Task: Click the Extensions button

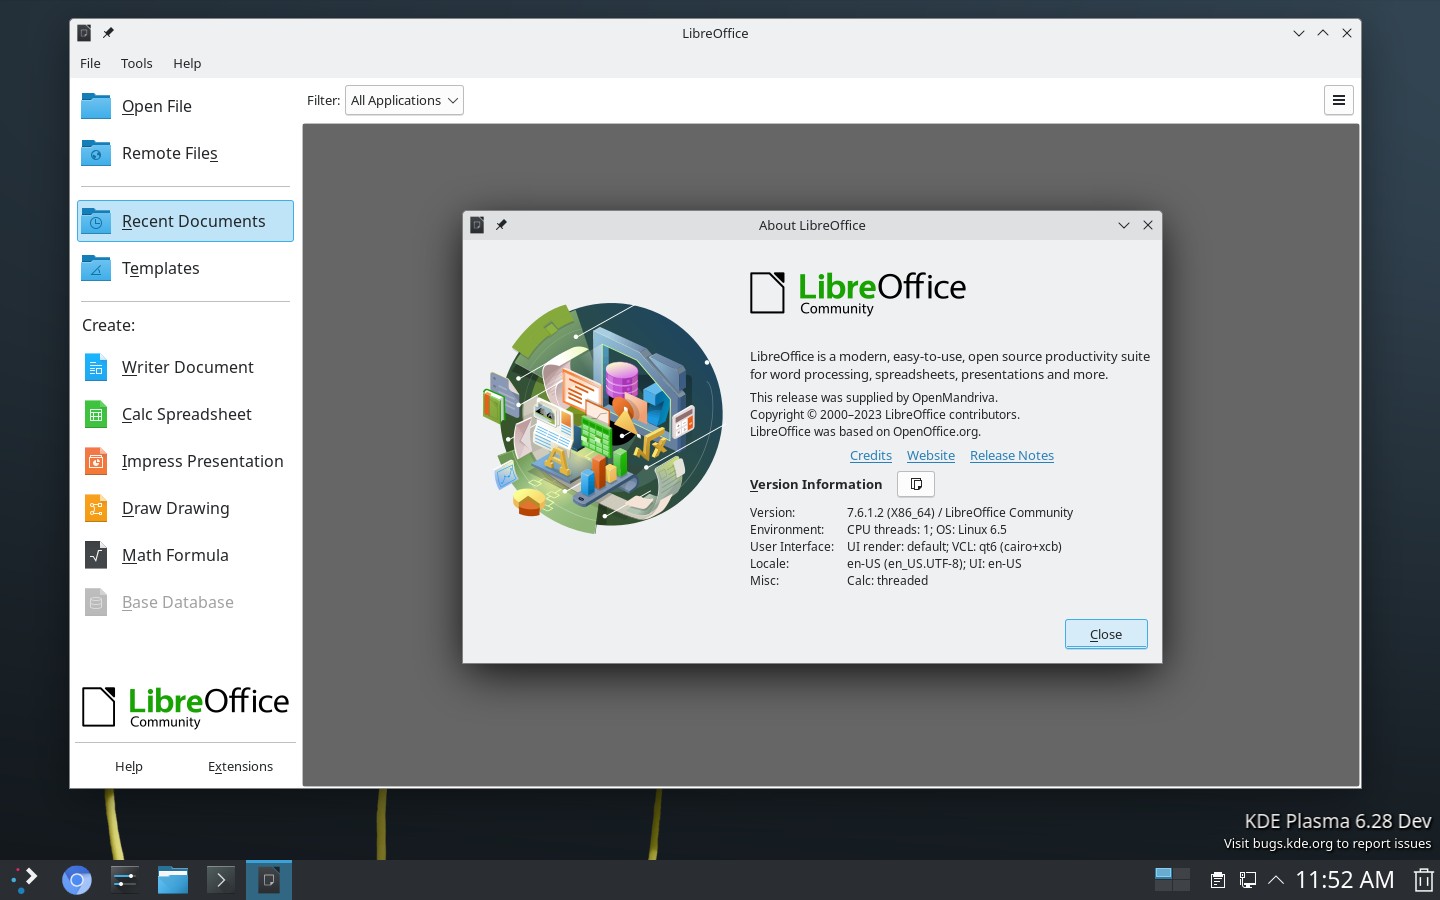Action: pyautogui.click(x=240, y=766)
